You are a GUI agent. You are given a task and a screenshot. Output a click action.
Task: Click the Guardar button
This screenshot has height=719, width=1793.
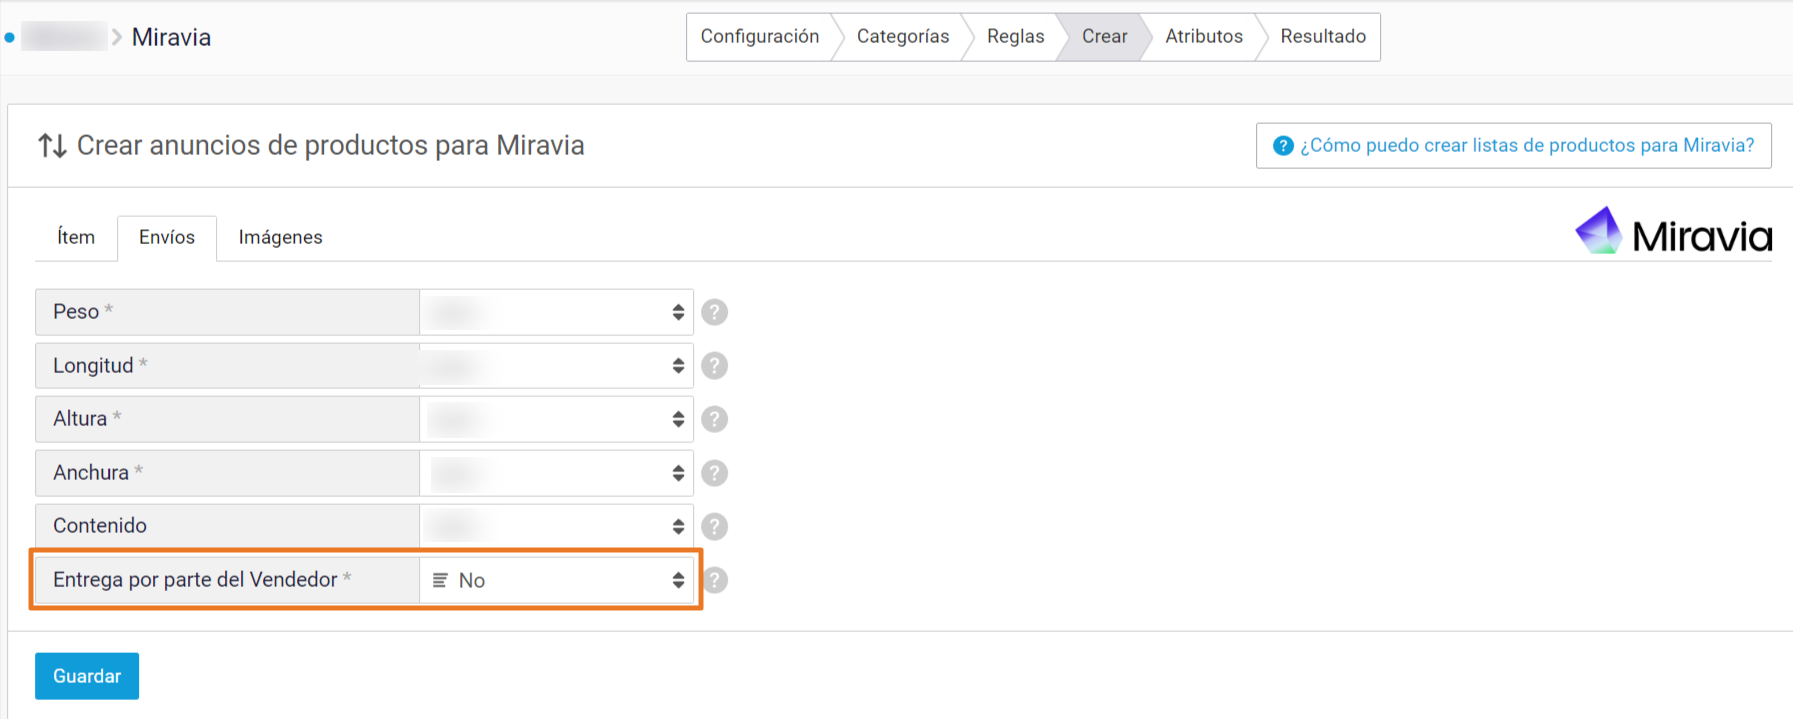(x=87, y=676)
